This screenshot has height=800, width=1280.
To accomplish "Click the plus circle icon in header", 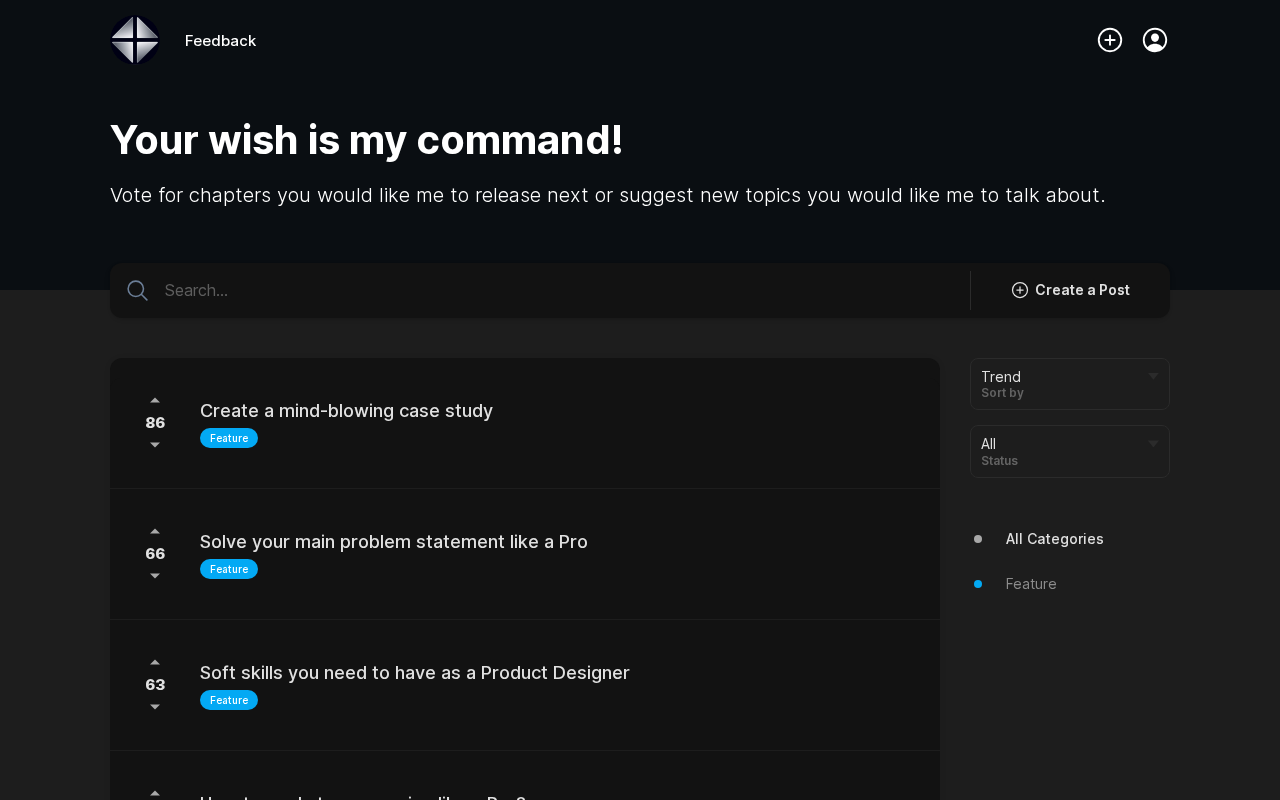I will (1110, 40).
